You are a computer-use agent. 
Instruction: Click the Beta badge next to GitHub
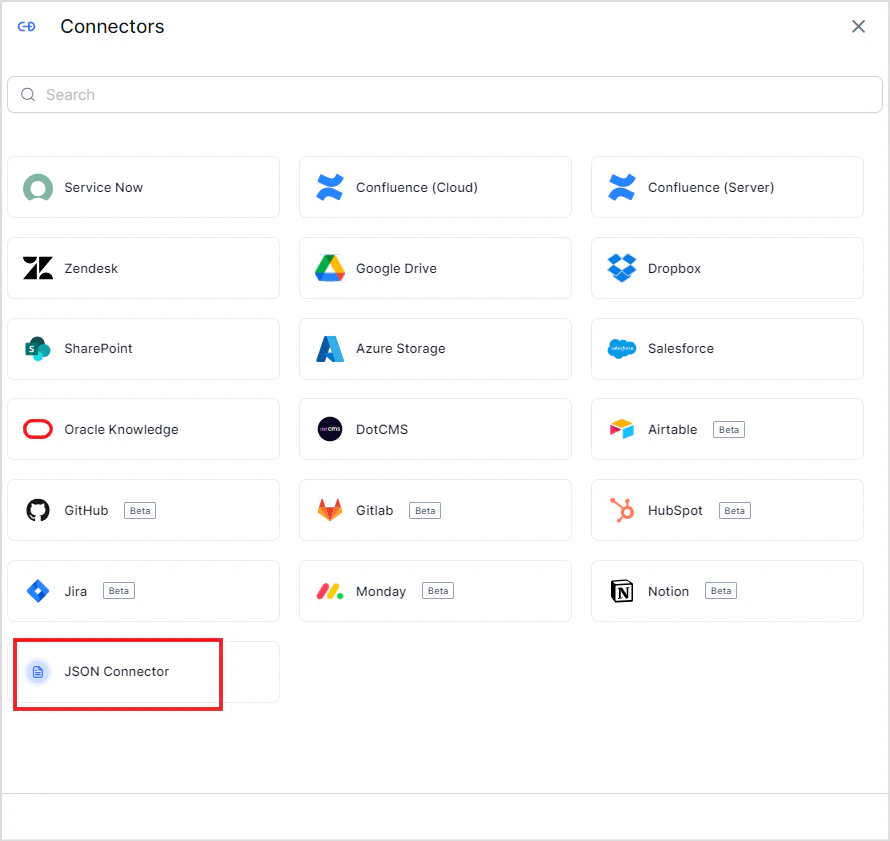click(x=140, y=510)
